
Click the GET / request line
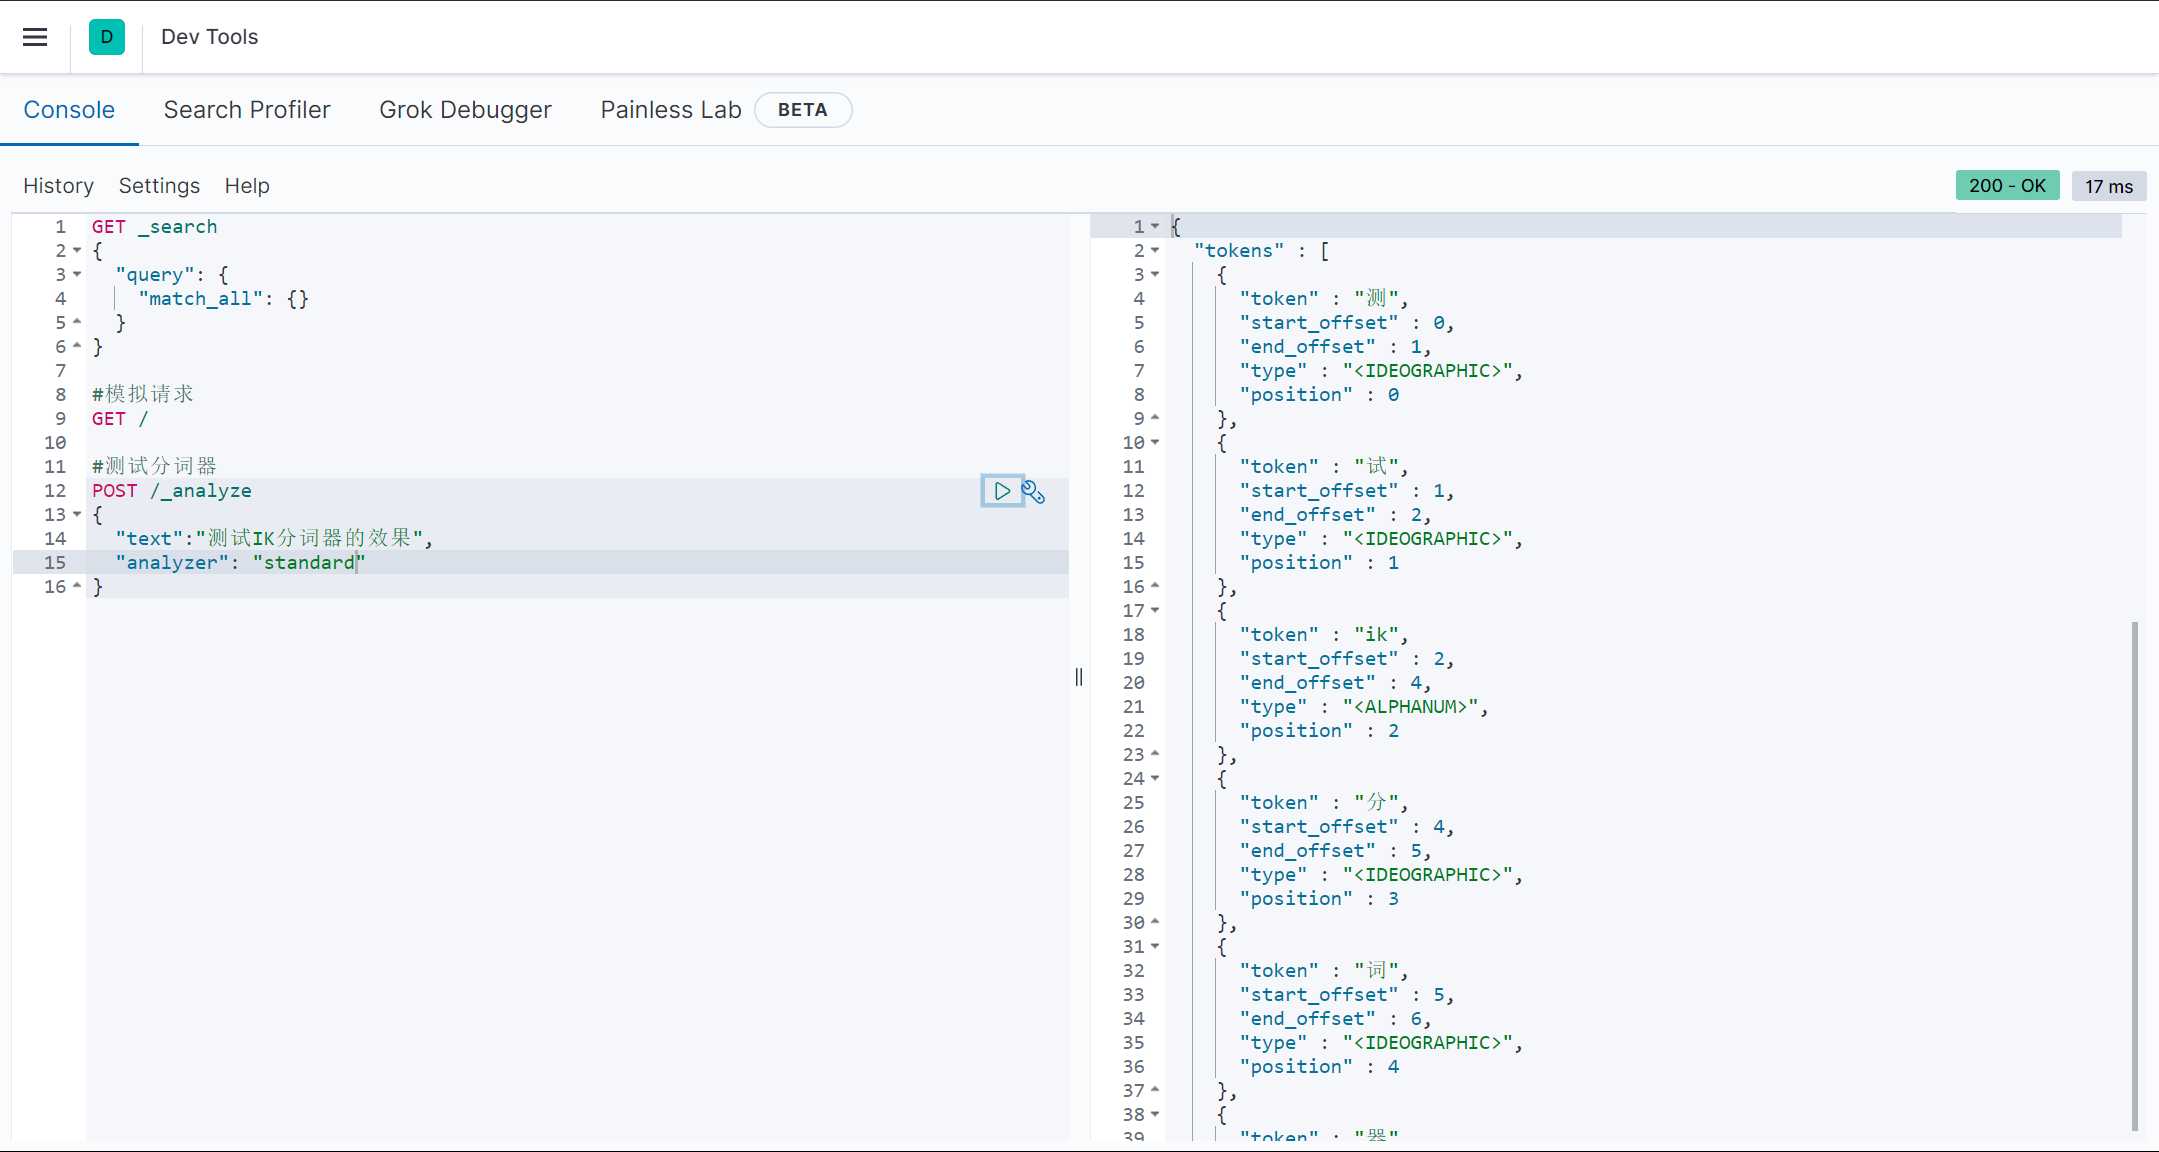[120, 419]
